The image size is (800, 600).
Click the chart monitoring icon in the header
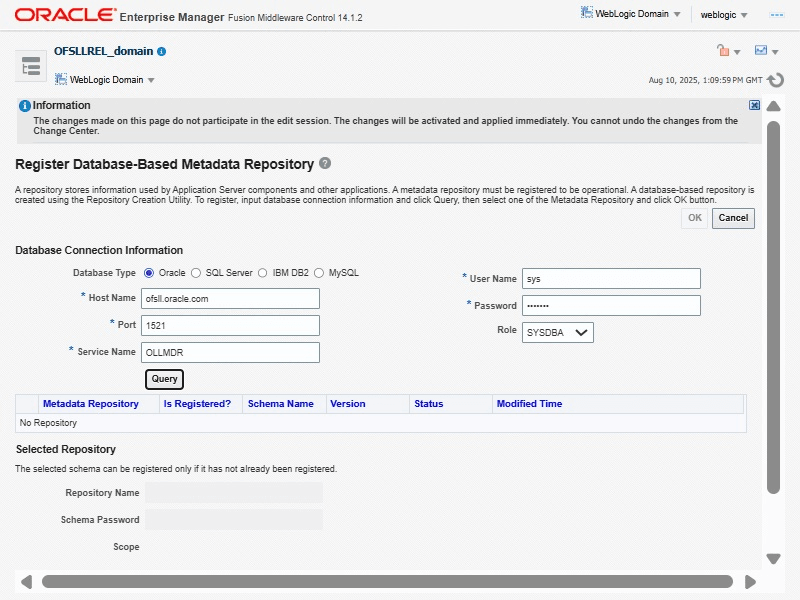[x=761, y=50]
